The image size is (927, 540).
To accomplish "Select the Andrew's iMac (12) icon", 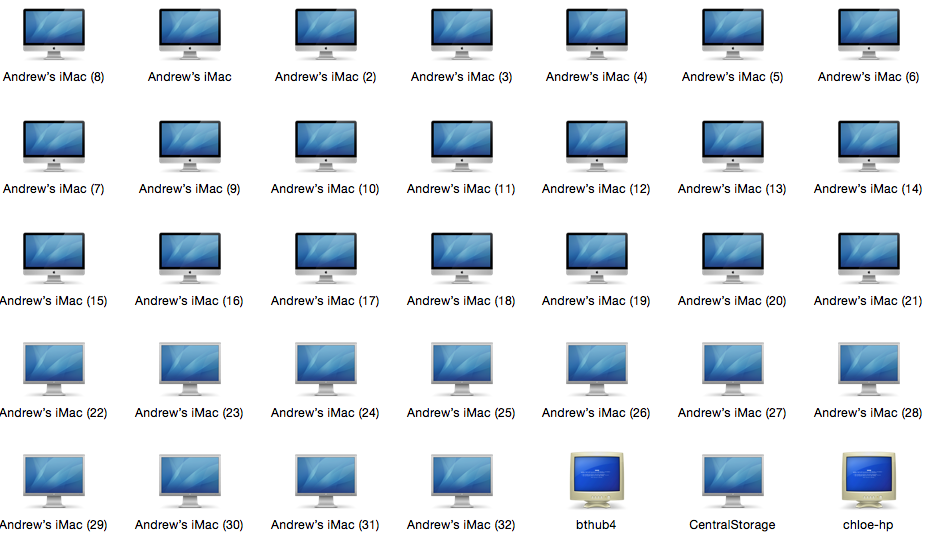I will [x=597, y=146].
